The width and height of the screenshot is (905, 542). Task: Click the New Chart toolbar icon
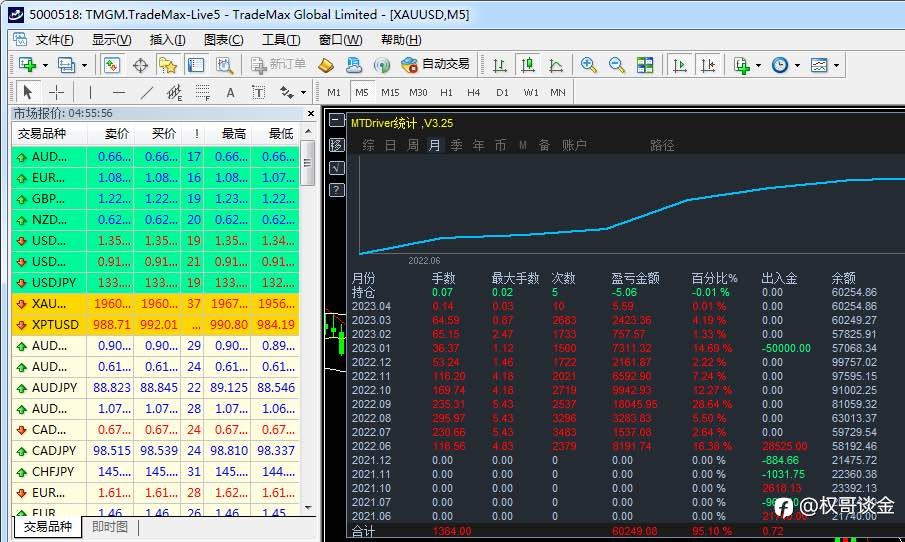27,65
